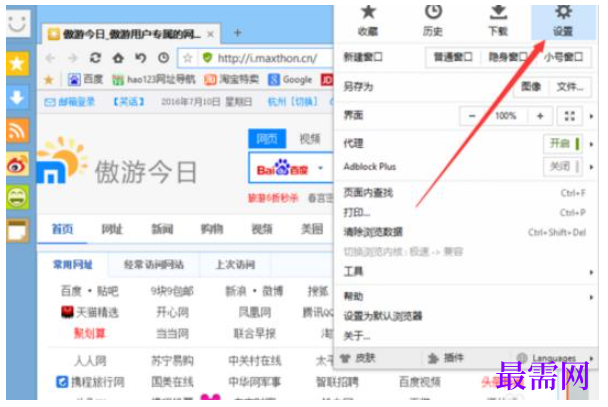Image resolution: width=608 pixels, height=407 pixels.
Task: Reload the page with refresh icon
Action: 95,58
